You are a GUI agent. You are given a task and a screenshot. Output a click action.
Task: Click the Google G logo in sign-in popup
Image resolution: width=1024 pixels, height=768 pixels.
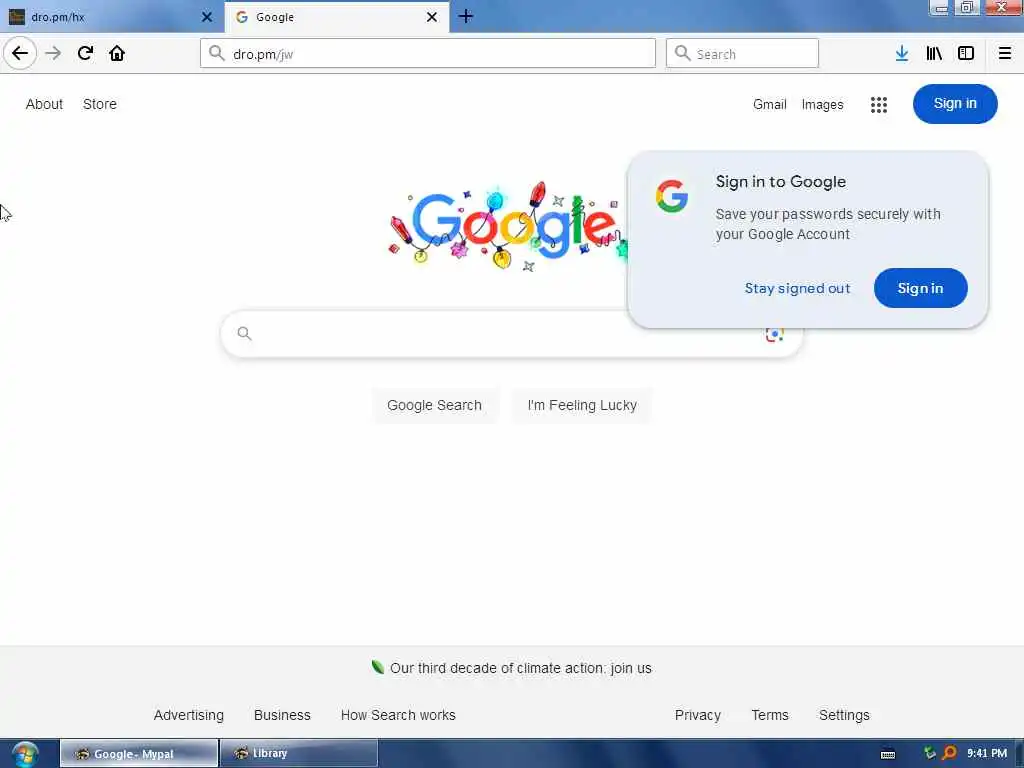[671, 196]
